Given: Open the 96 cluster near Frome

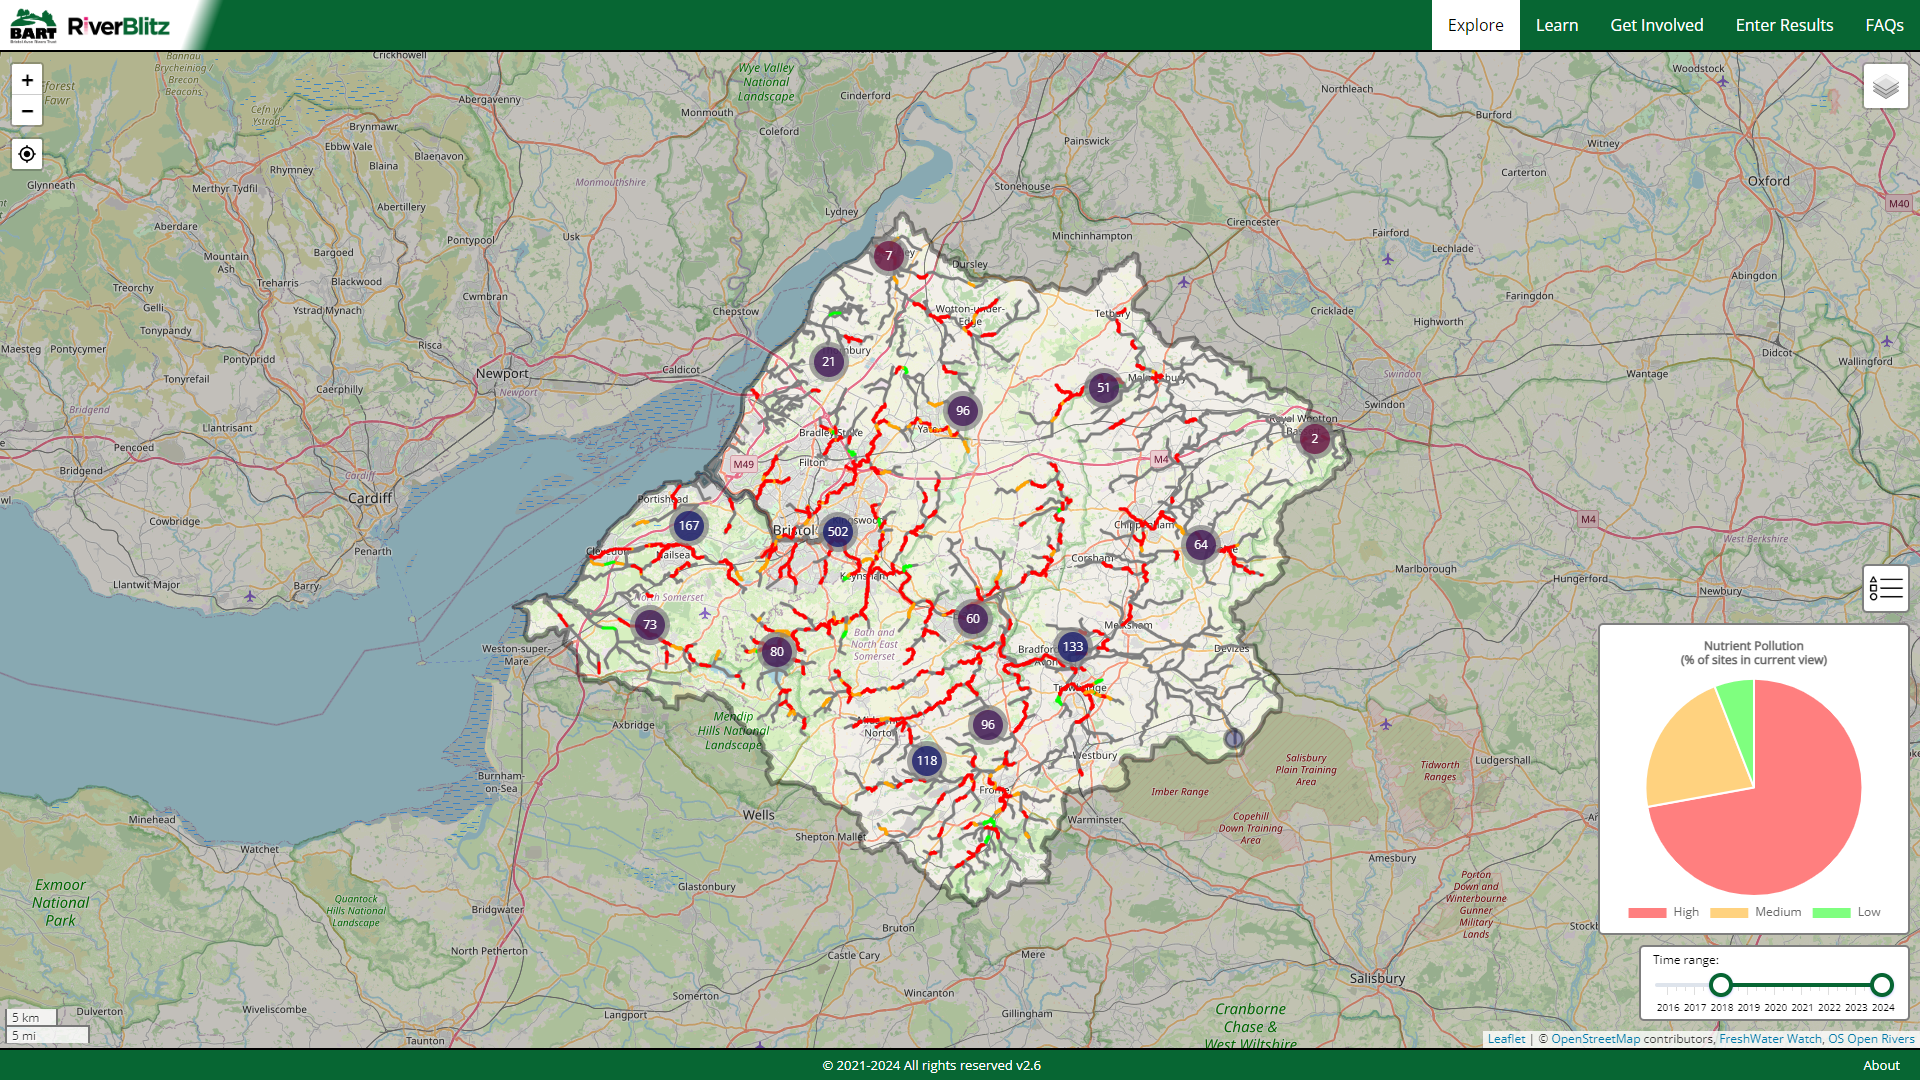Looking at the screenshot, I should tap(988, 725).
